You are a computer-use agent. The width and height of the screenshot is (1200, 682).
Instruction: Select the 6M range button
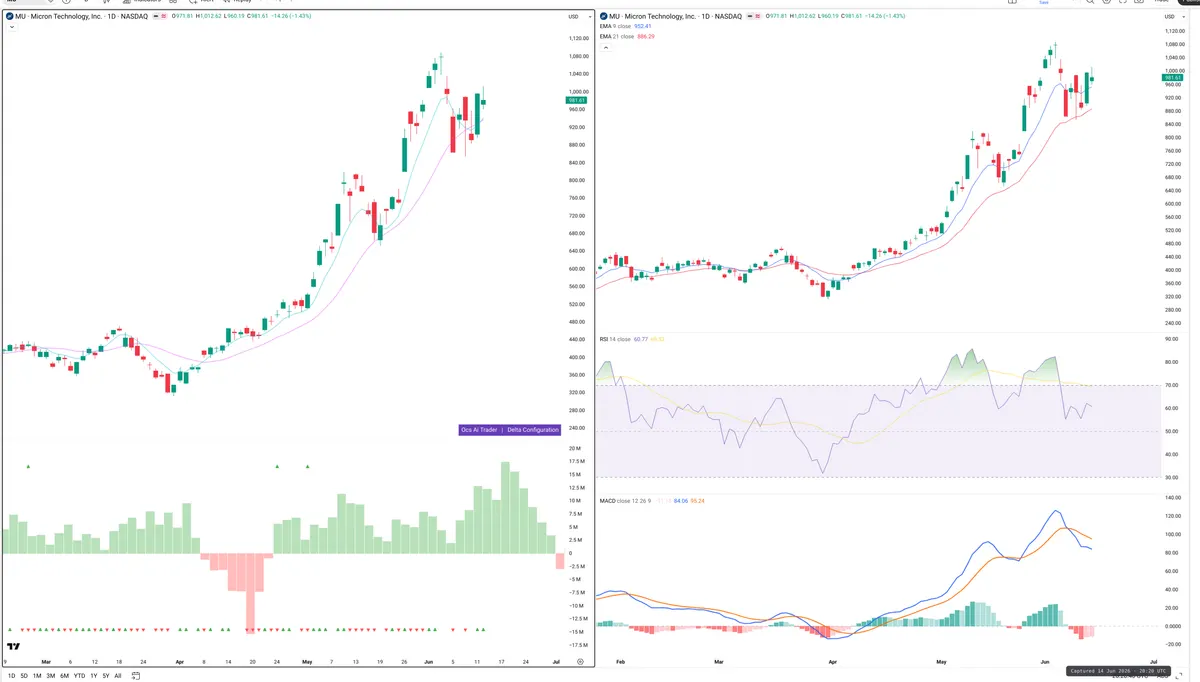pyautogui.click(x=65, y=676)
